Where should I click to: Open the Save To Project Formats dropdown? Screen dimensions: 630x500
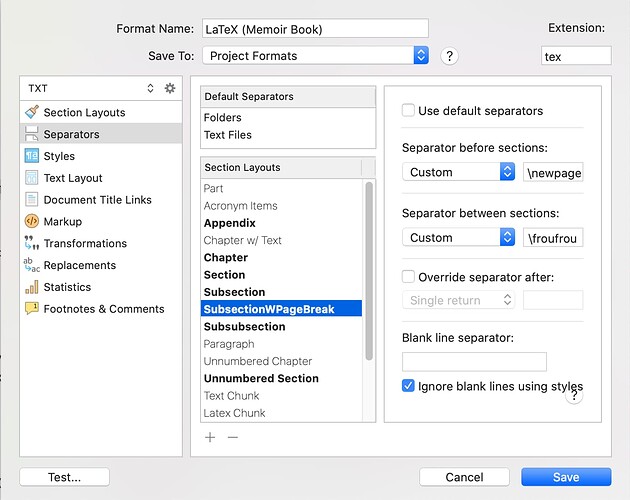pos(315,55)
